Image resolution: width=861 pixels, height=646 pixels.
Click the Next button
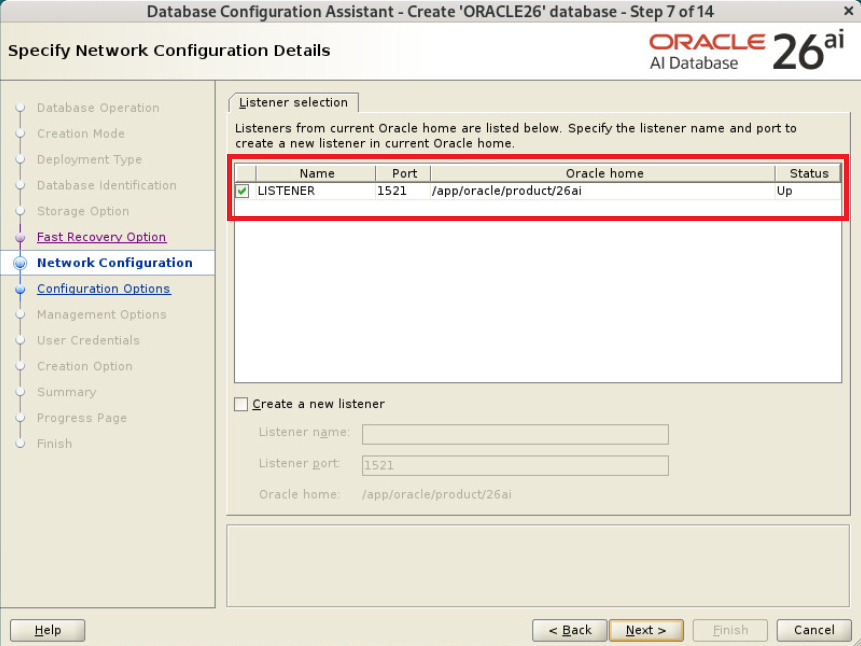tap(646, 630)
